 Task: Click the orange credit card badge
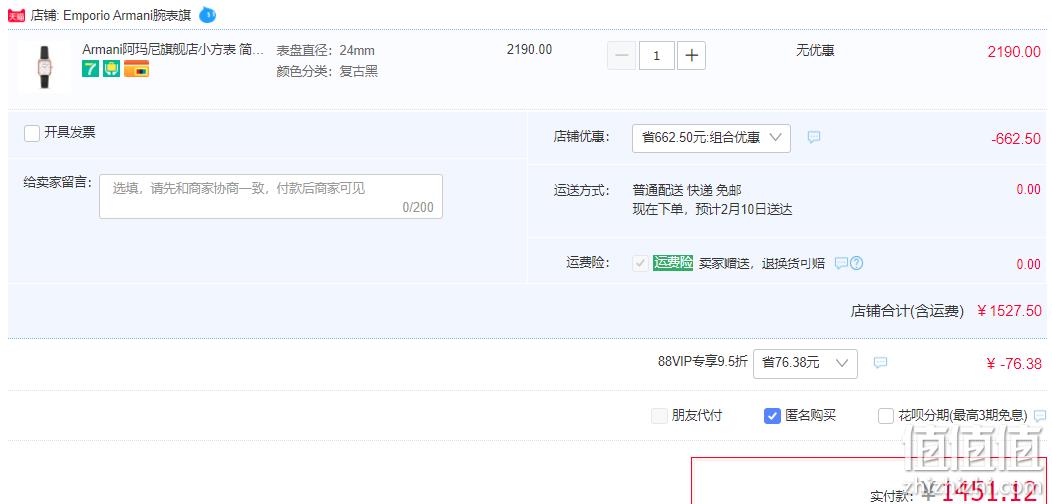[136, 68]
